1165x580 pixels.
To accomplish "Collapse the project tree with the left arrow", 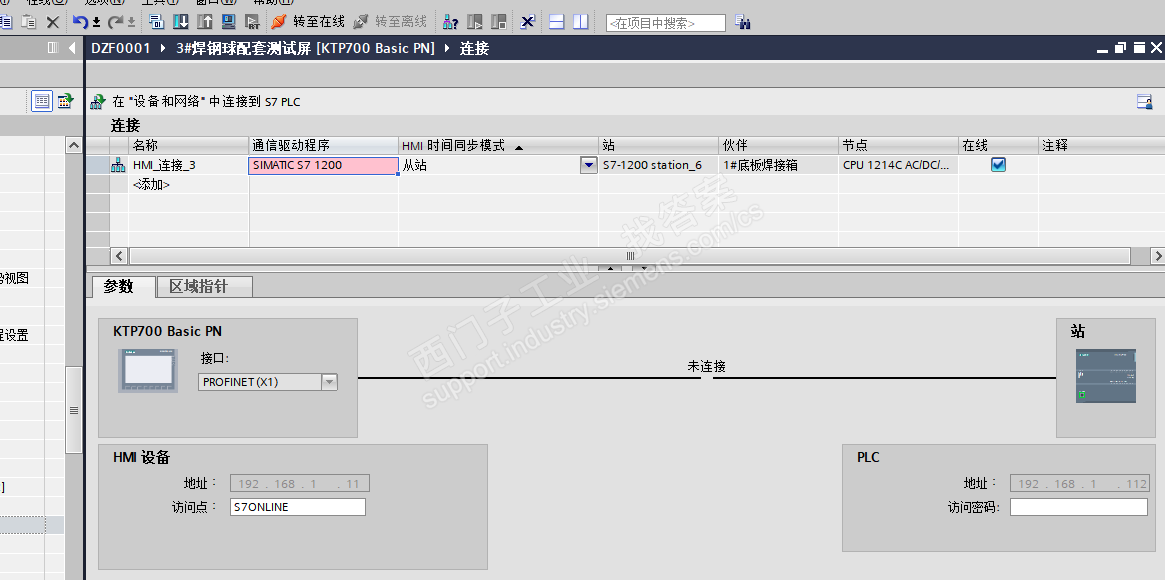I will tap(72, 48).
